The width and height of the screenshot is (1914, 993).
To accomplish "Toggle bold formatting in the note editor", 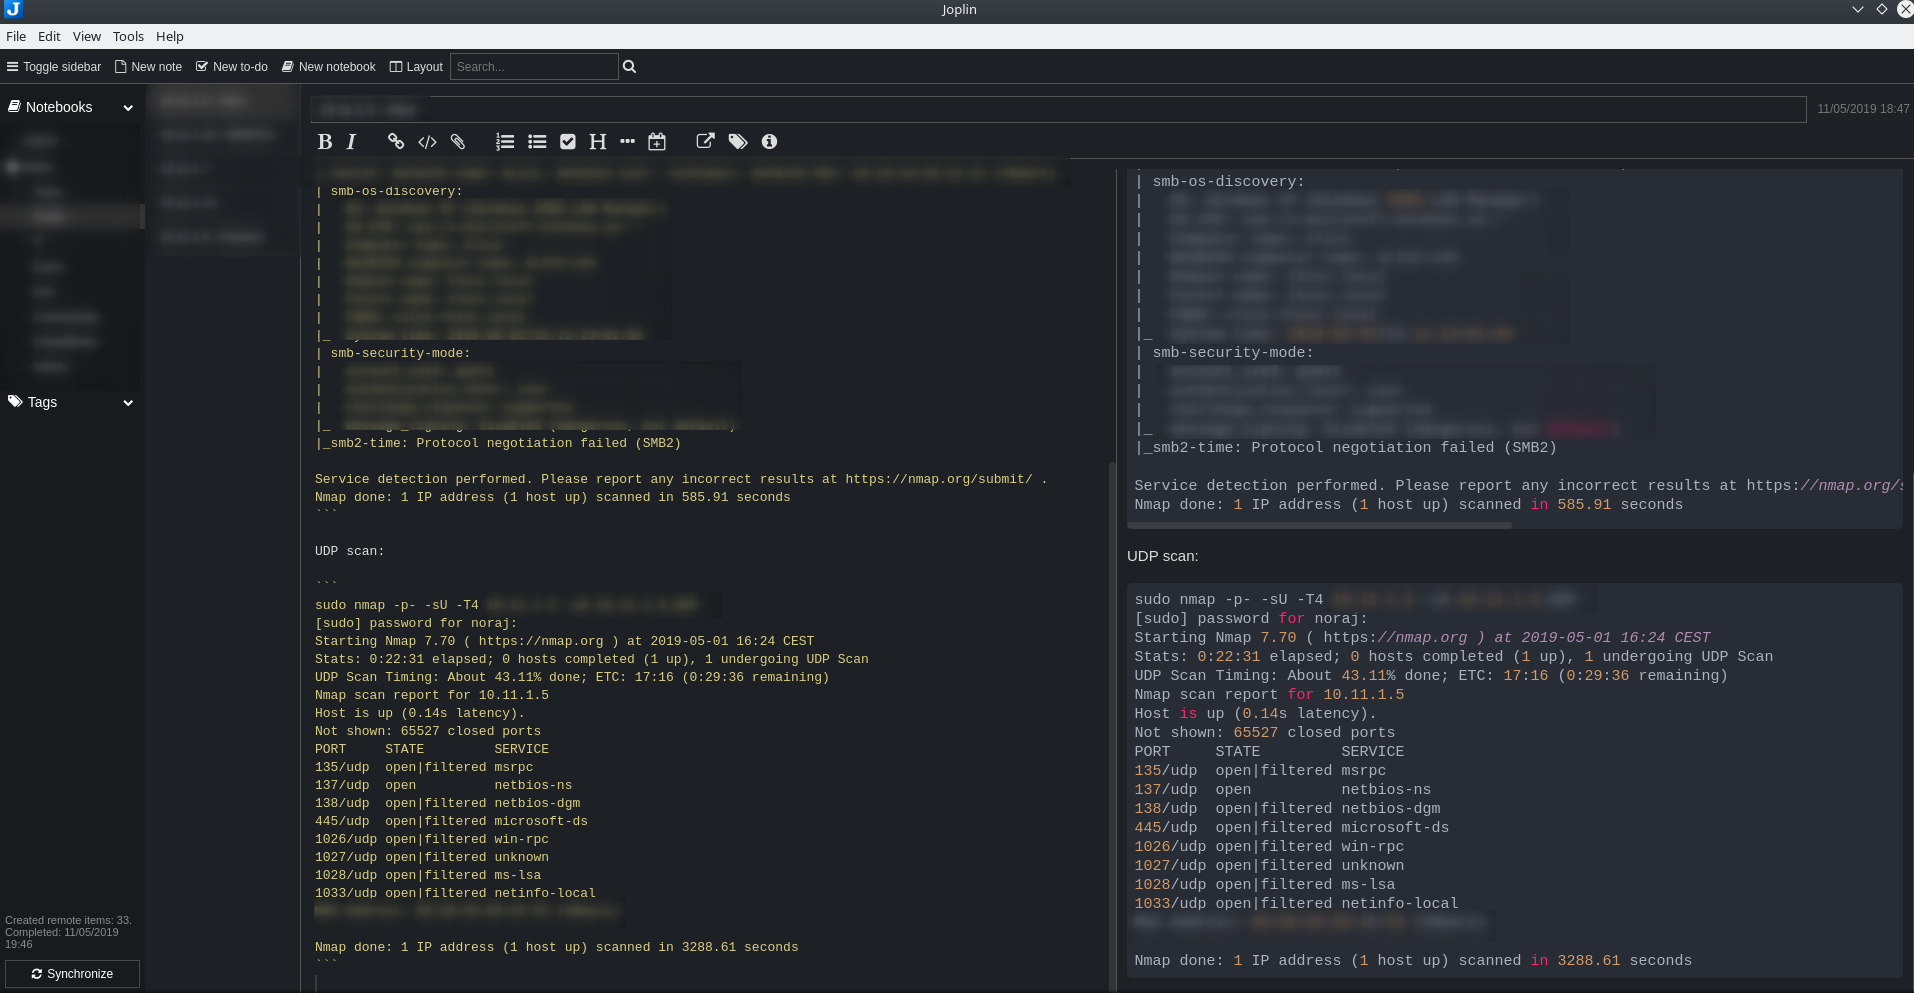I will (325, 141).
